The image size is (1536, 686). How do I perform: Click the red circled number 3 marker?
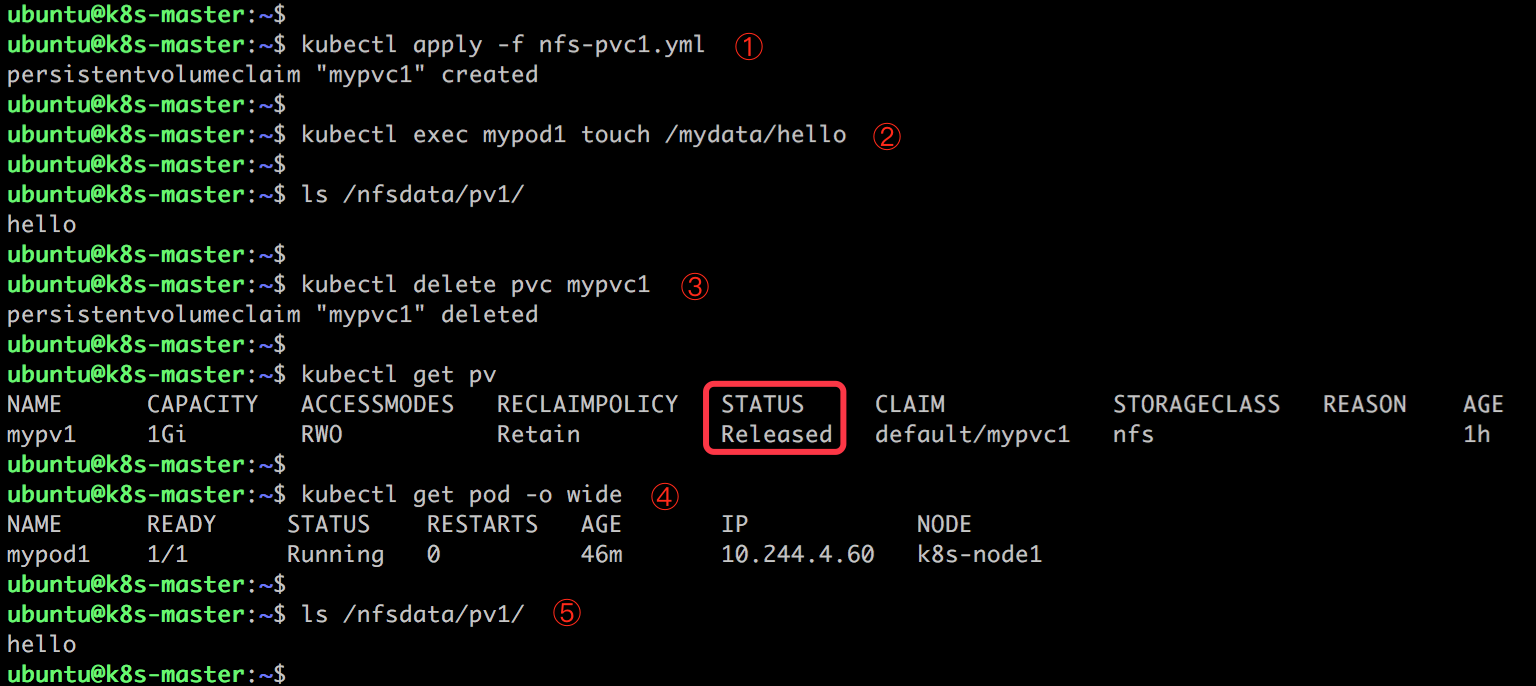point(695,287)
